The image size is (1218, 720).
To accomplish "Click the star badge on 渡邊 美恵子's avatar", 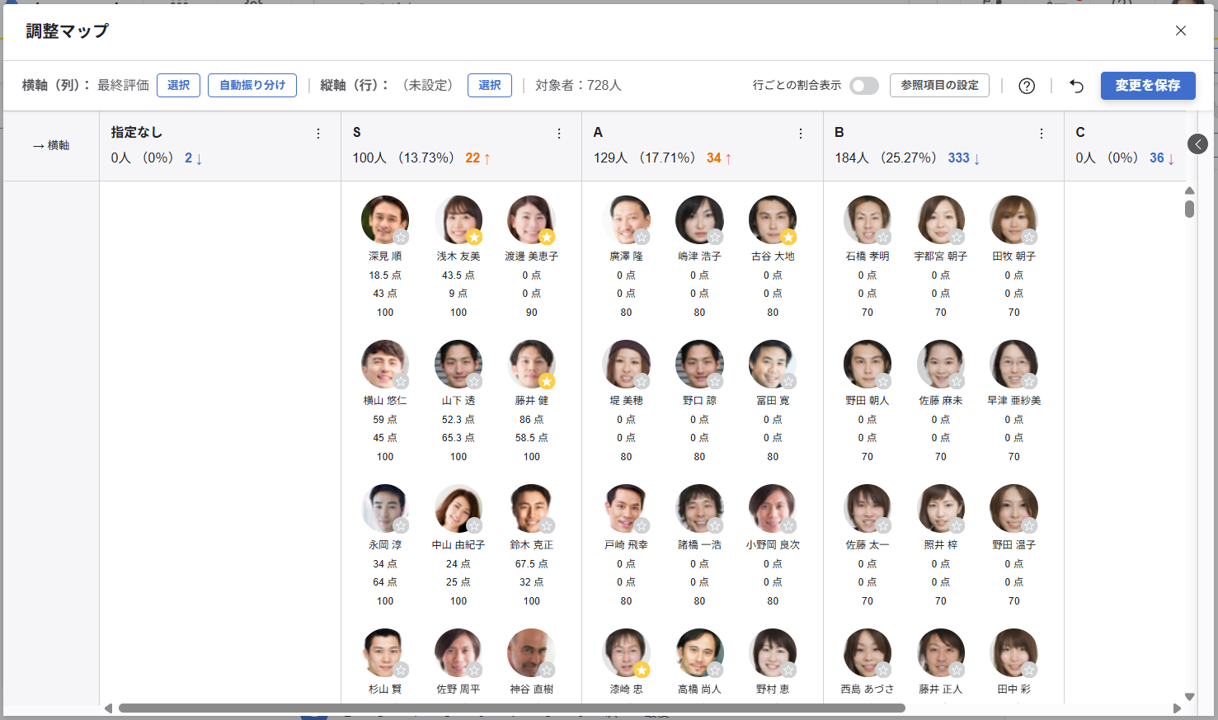I will click(546, 236).
